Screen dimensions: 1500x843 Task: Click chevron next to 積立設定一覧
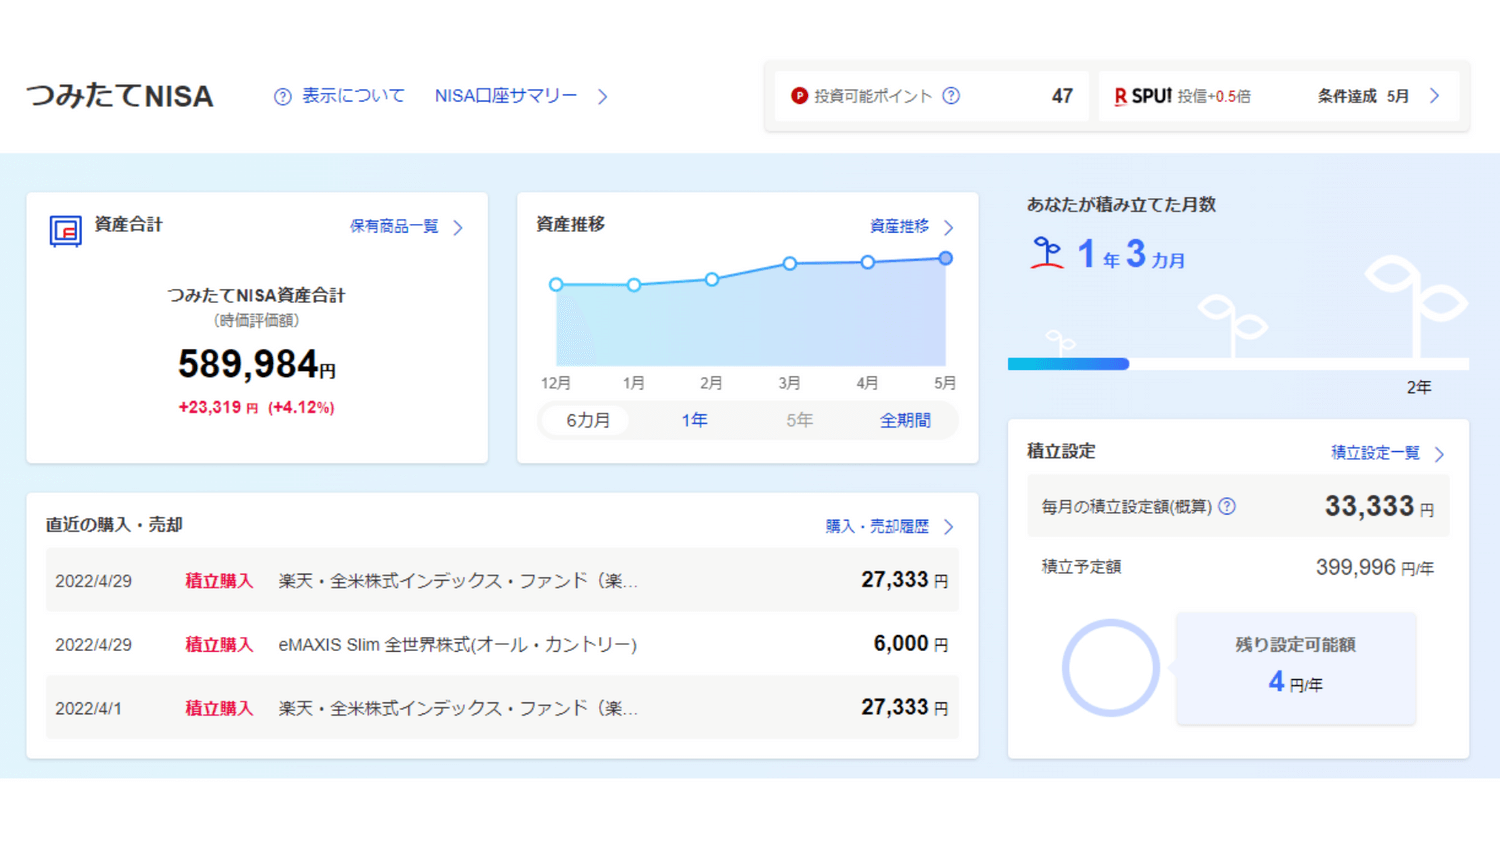coord(1439,454)
